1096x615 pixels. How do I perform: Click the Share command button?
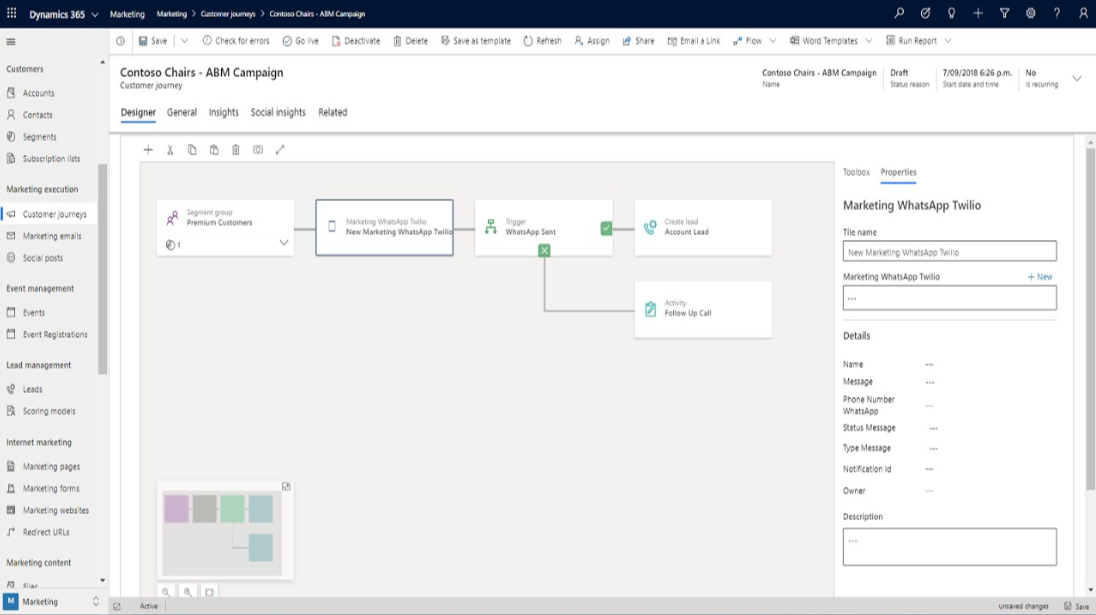[639, 41]
